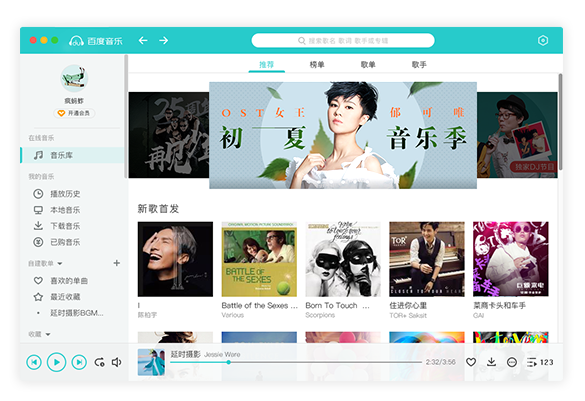This screenshot has height=401, width=585.
Task: Open Born To Touch album cover
Action: pos(343,259)
